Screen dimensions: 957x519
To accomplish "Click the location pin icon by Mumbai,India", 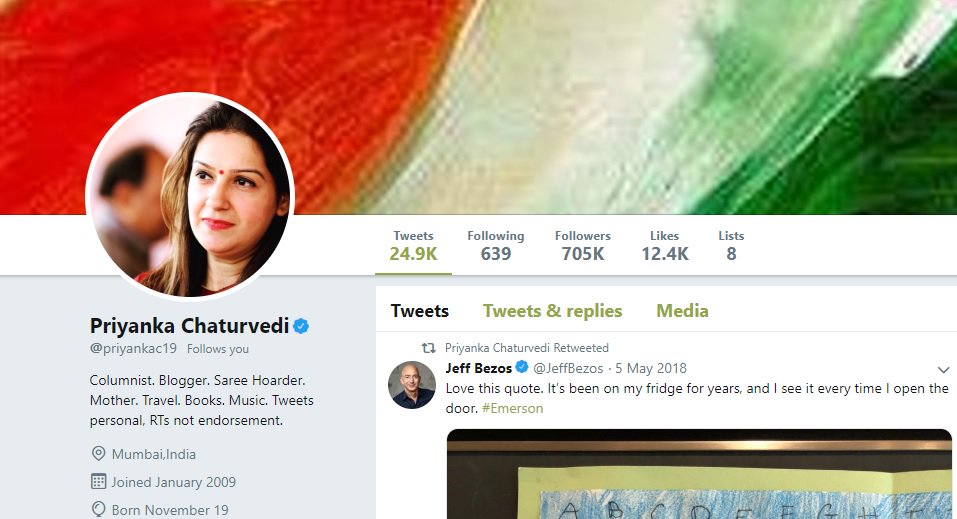I will pos(98,454).
